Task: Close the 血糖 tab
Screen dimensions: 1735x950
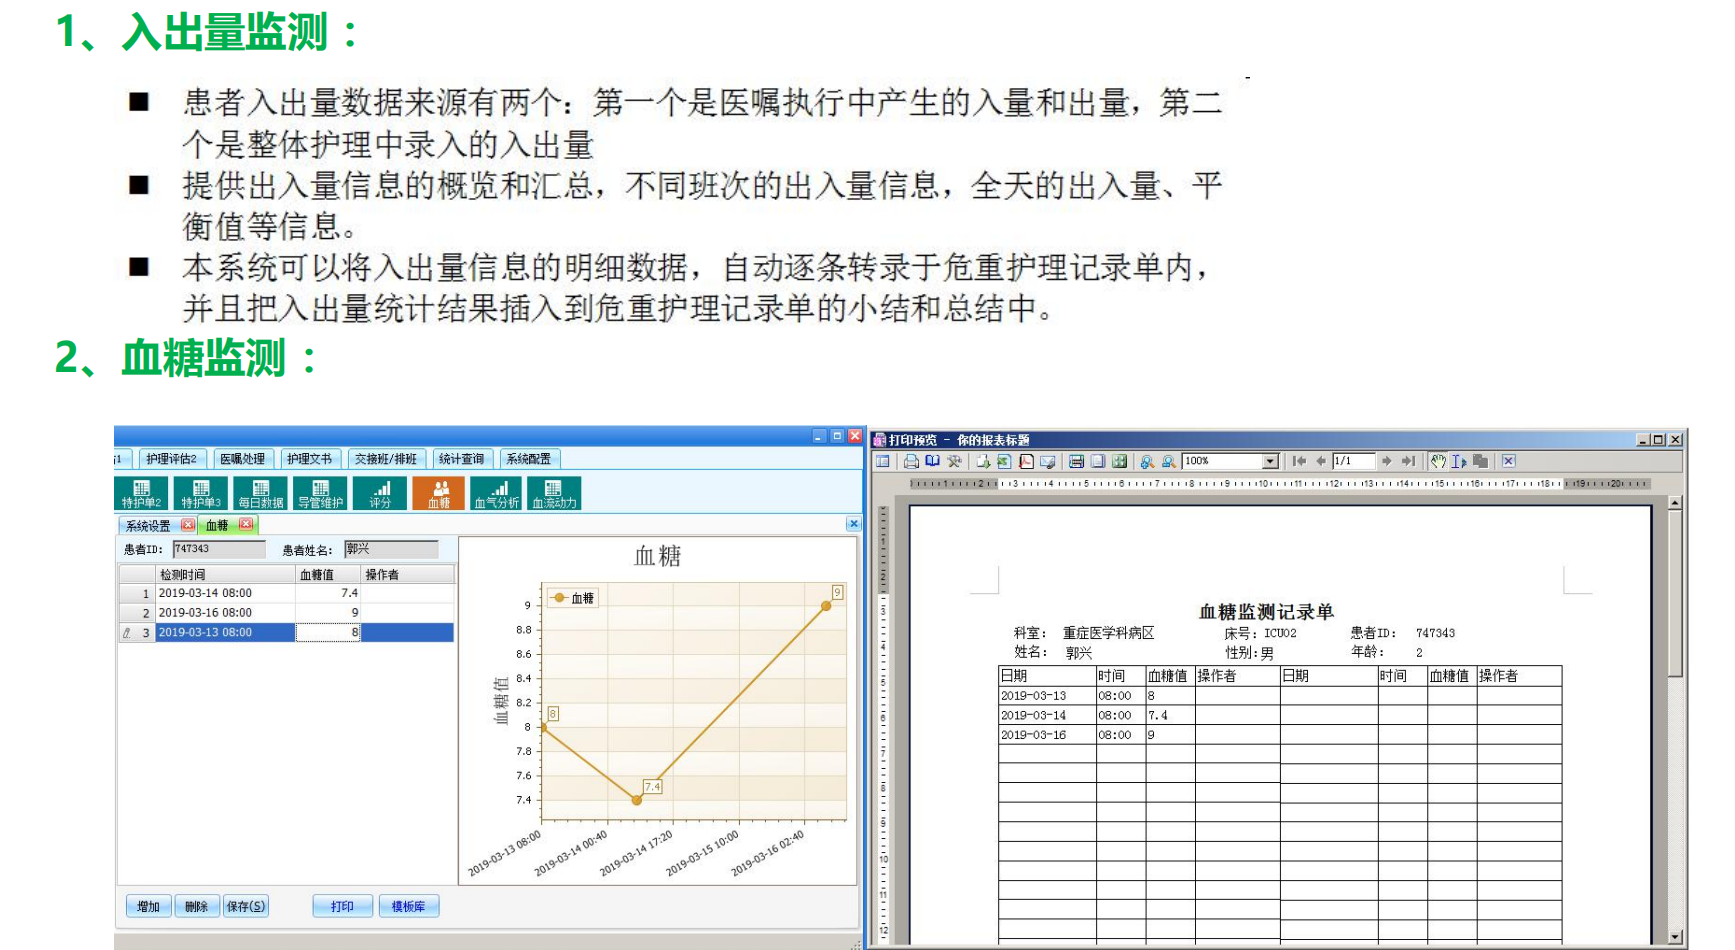Action: 246,524
